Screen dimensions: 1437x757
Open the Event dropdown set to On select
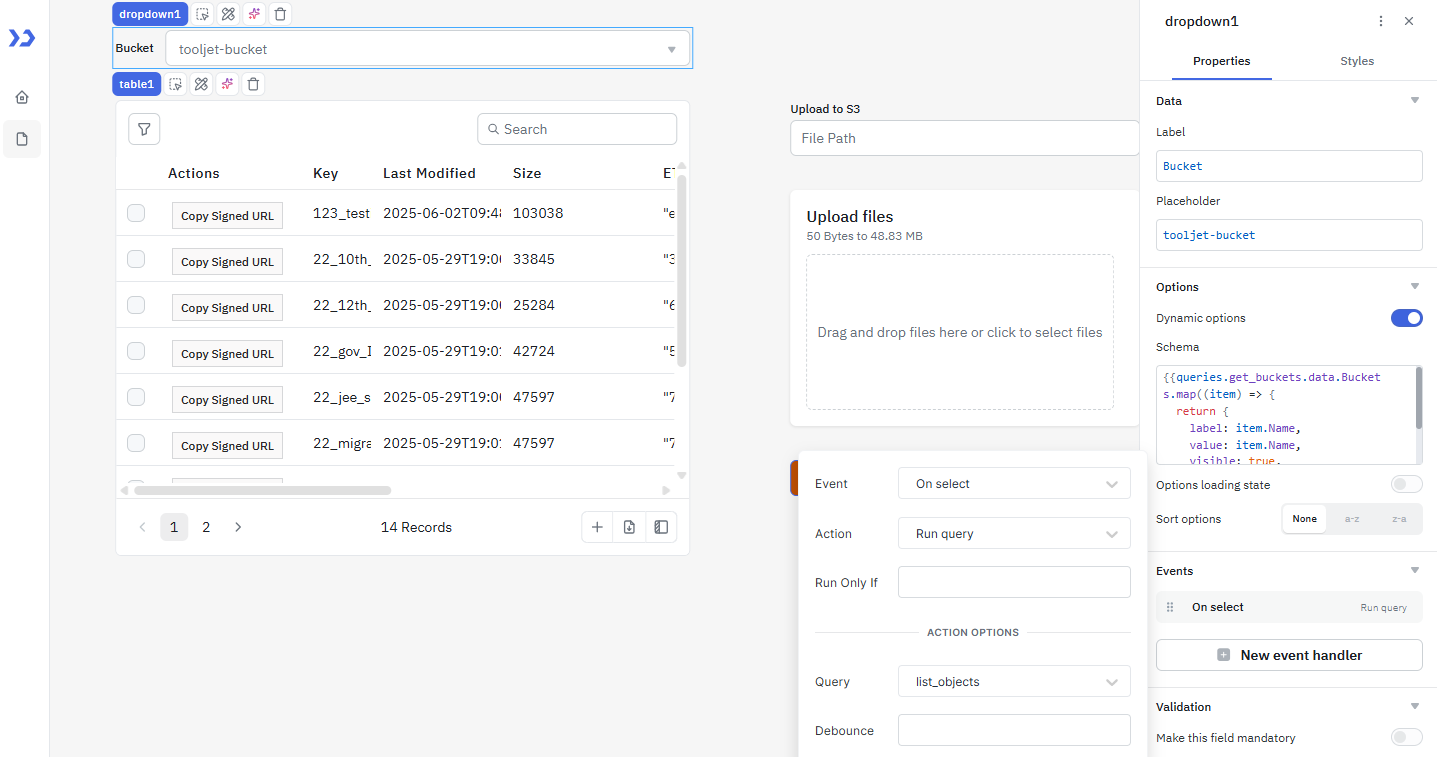pyautogui.click(x=1014, y=484)
